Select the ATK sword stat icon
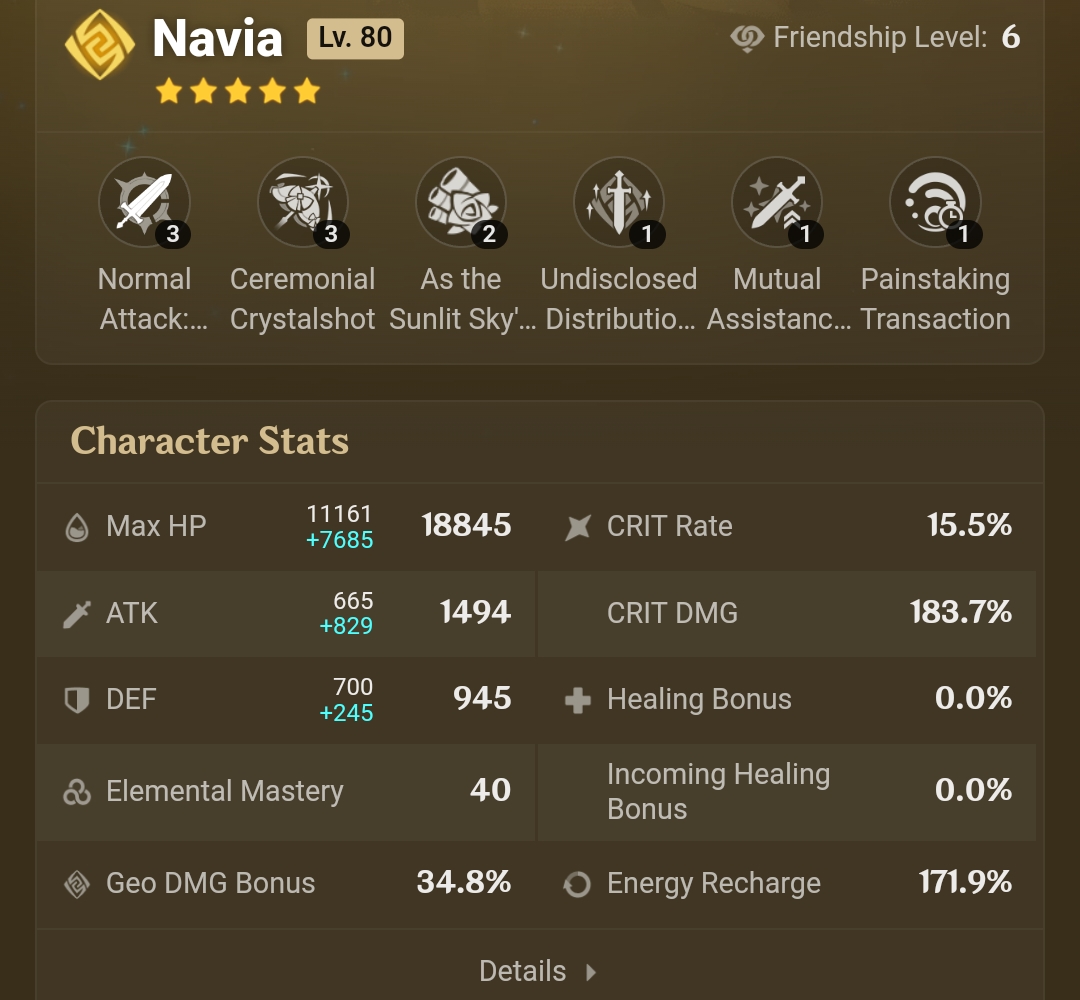 point(78,613)
